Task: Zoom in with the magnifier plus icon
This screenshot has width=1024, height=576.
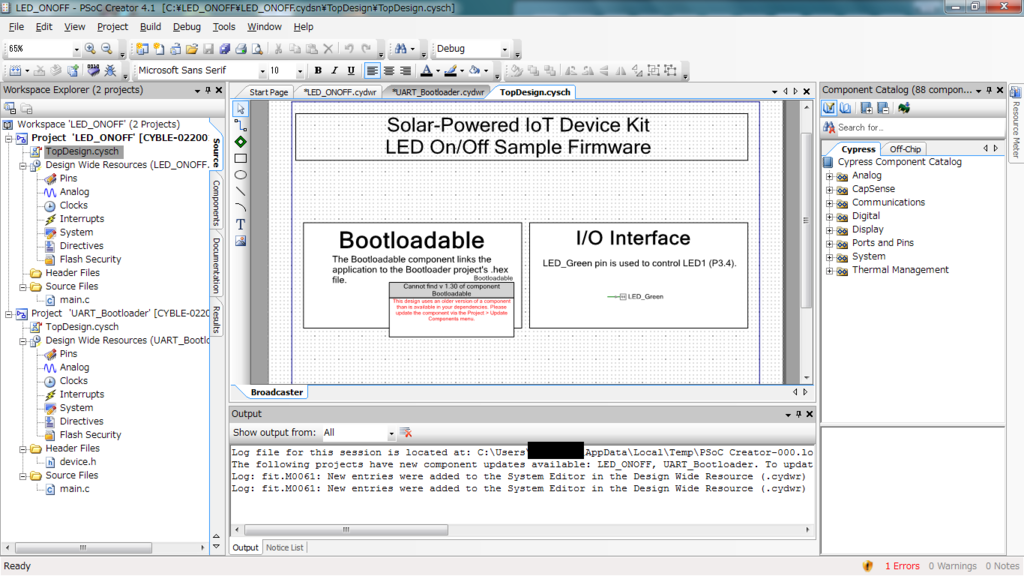Action: 90,49
